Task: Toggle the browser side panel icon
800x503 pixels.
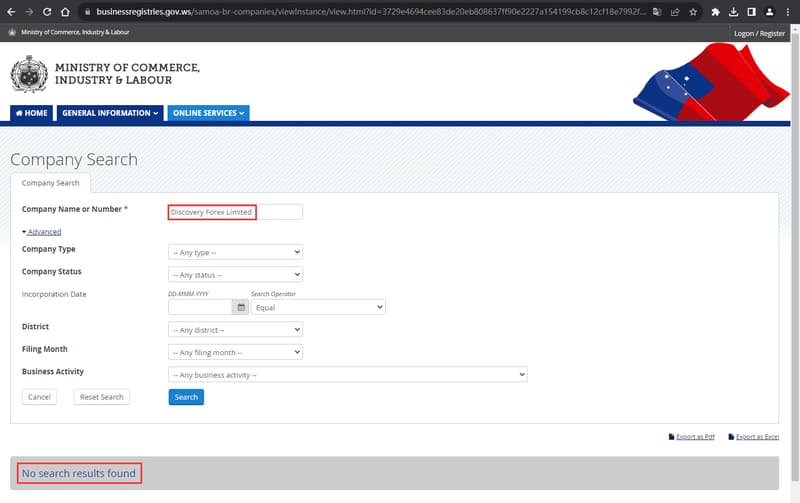Action: 751,12
